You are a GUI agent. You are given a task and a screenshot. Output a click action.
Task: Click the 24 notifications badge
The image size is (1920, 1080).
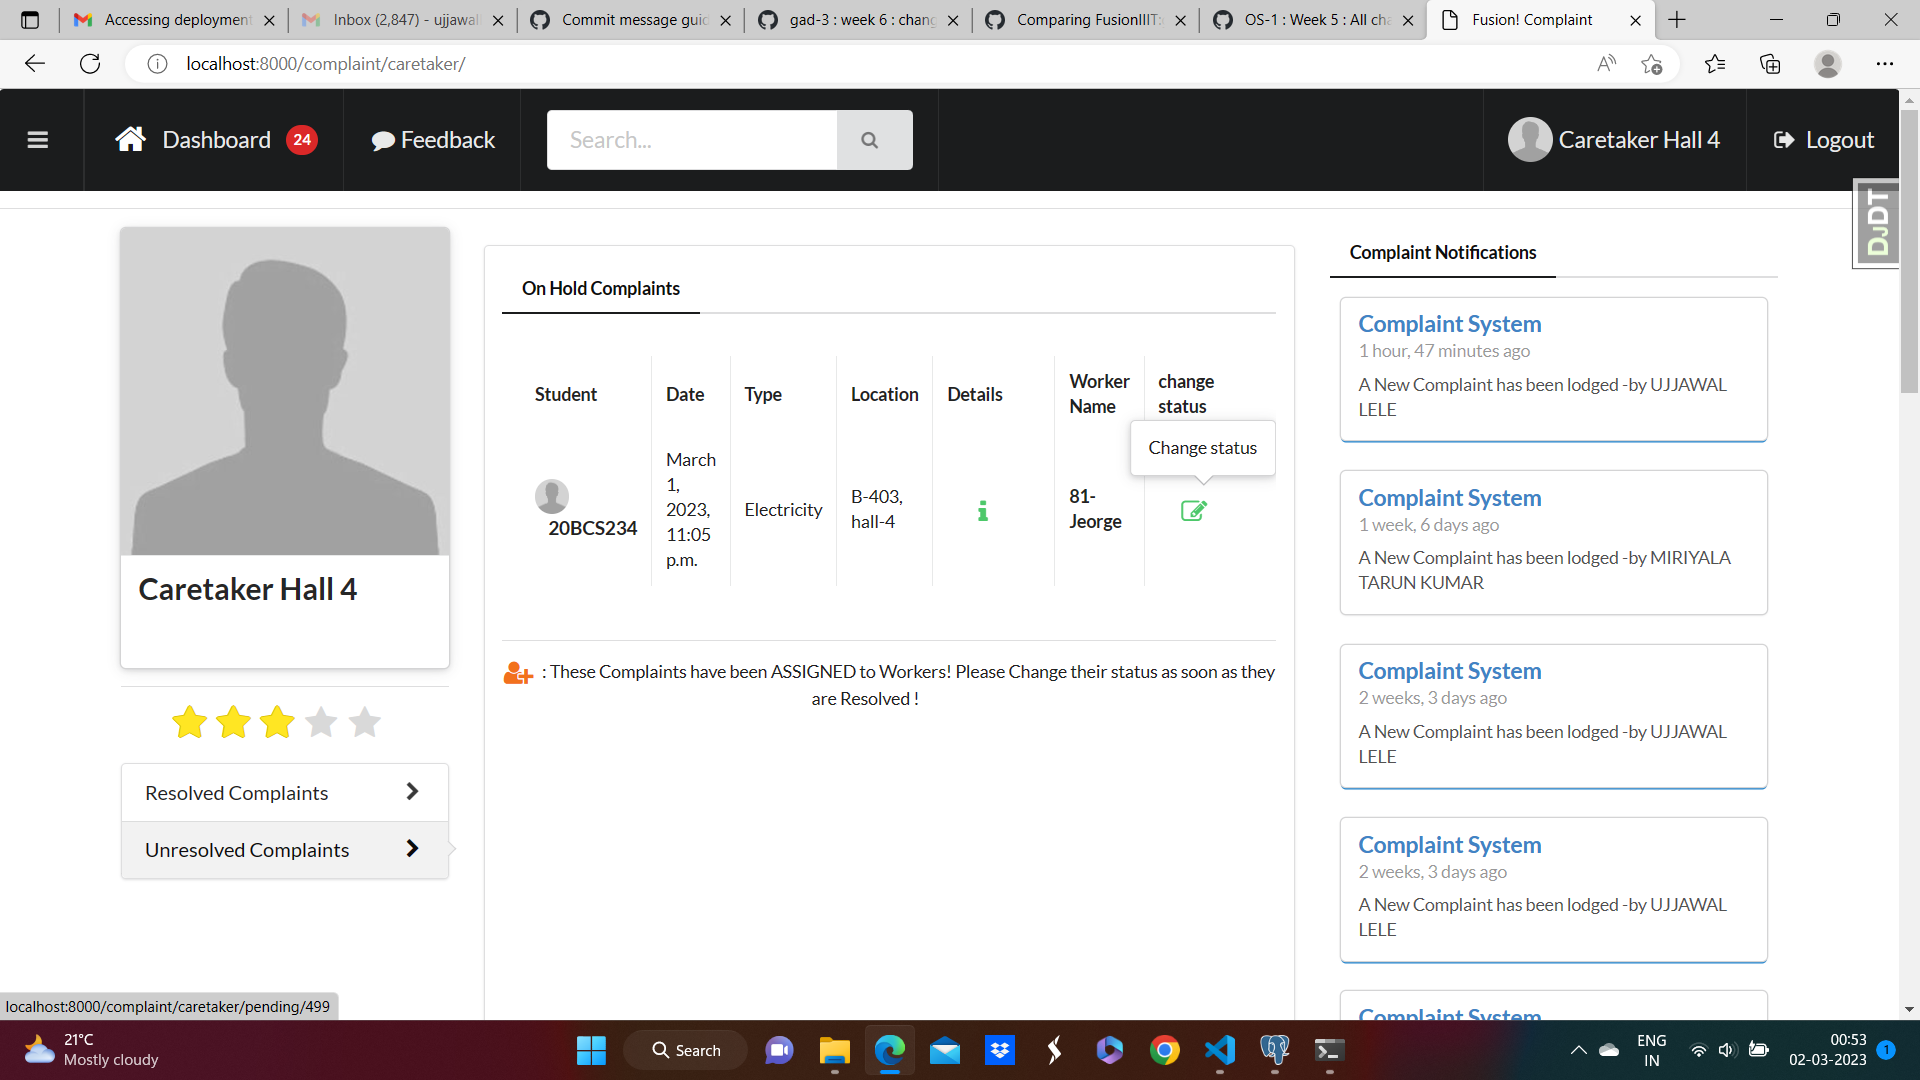[x=302, y=140]
